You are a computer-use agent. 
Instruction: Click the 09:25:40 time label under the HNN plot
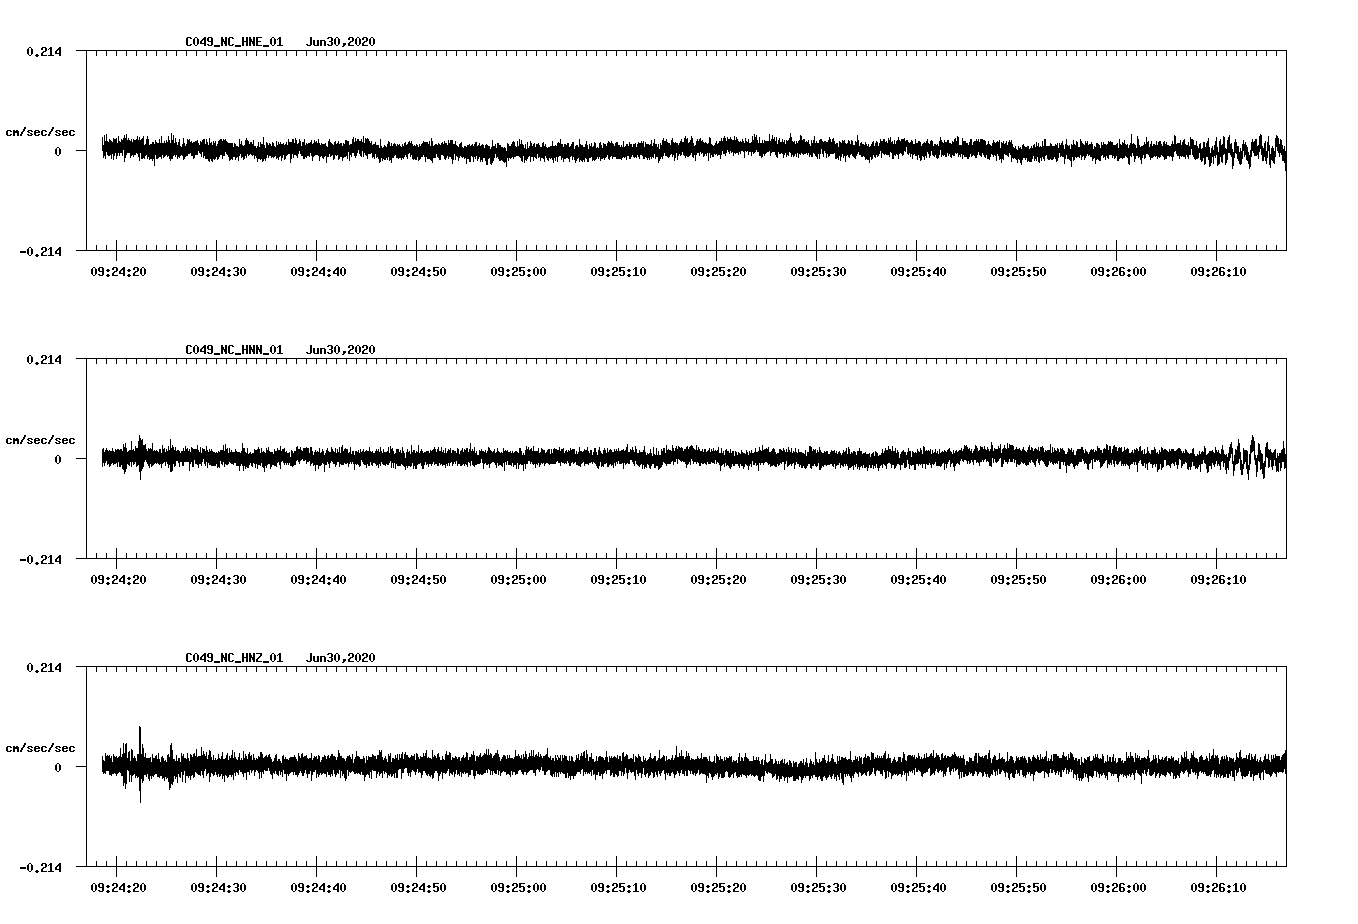(x=918, y=579)
